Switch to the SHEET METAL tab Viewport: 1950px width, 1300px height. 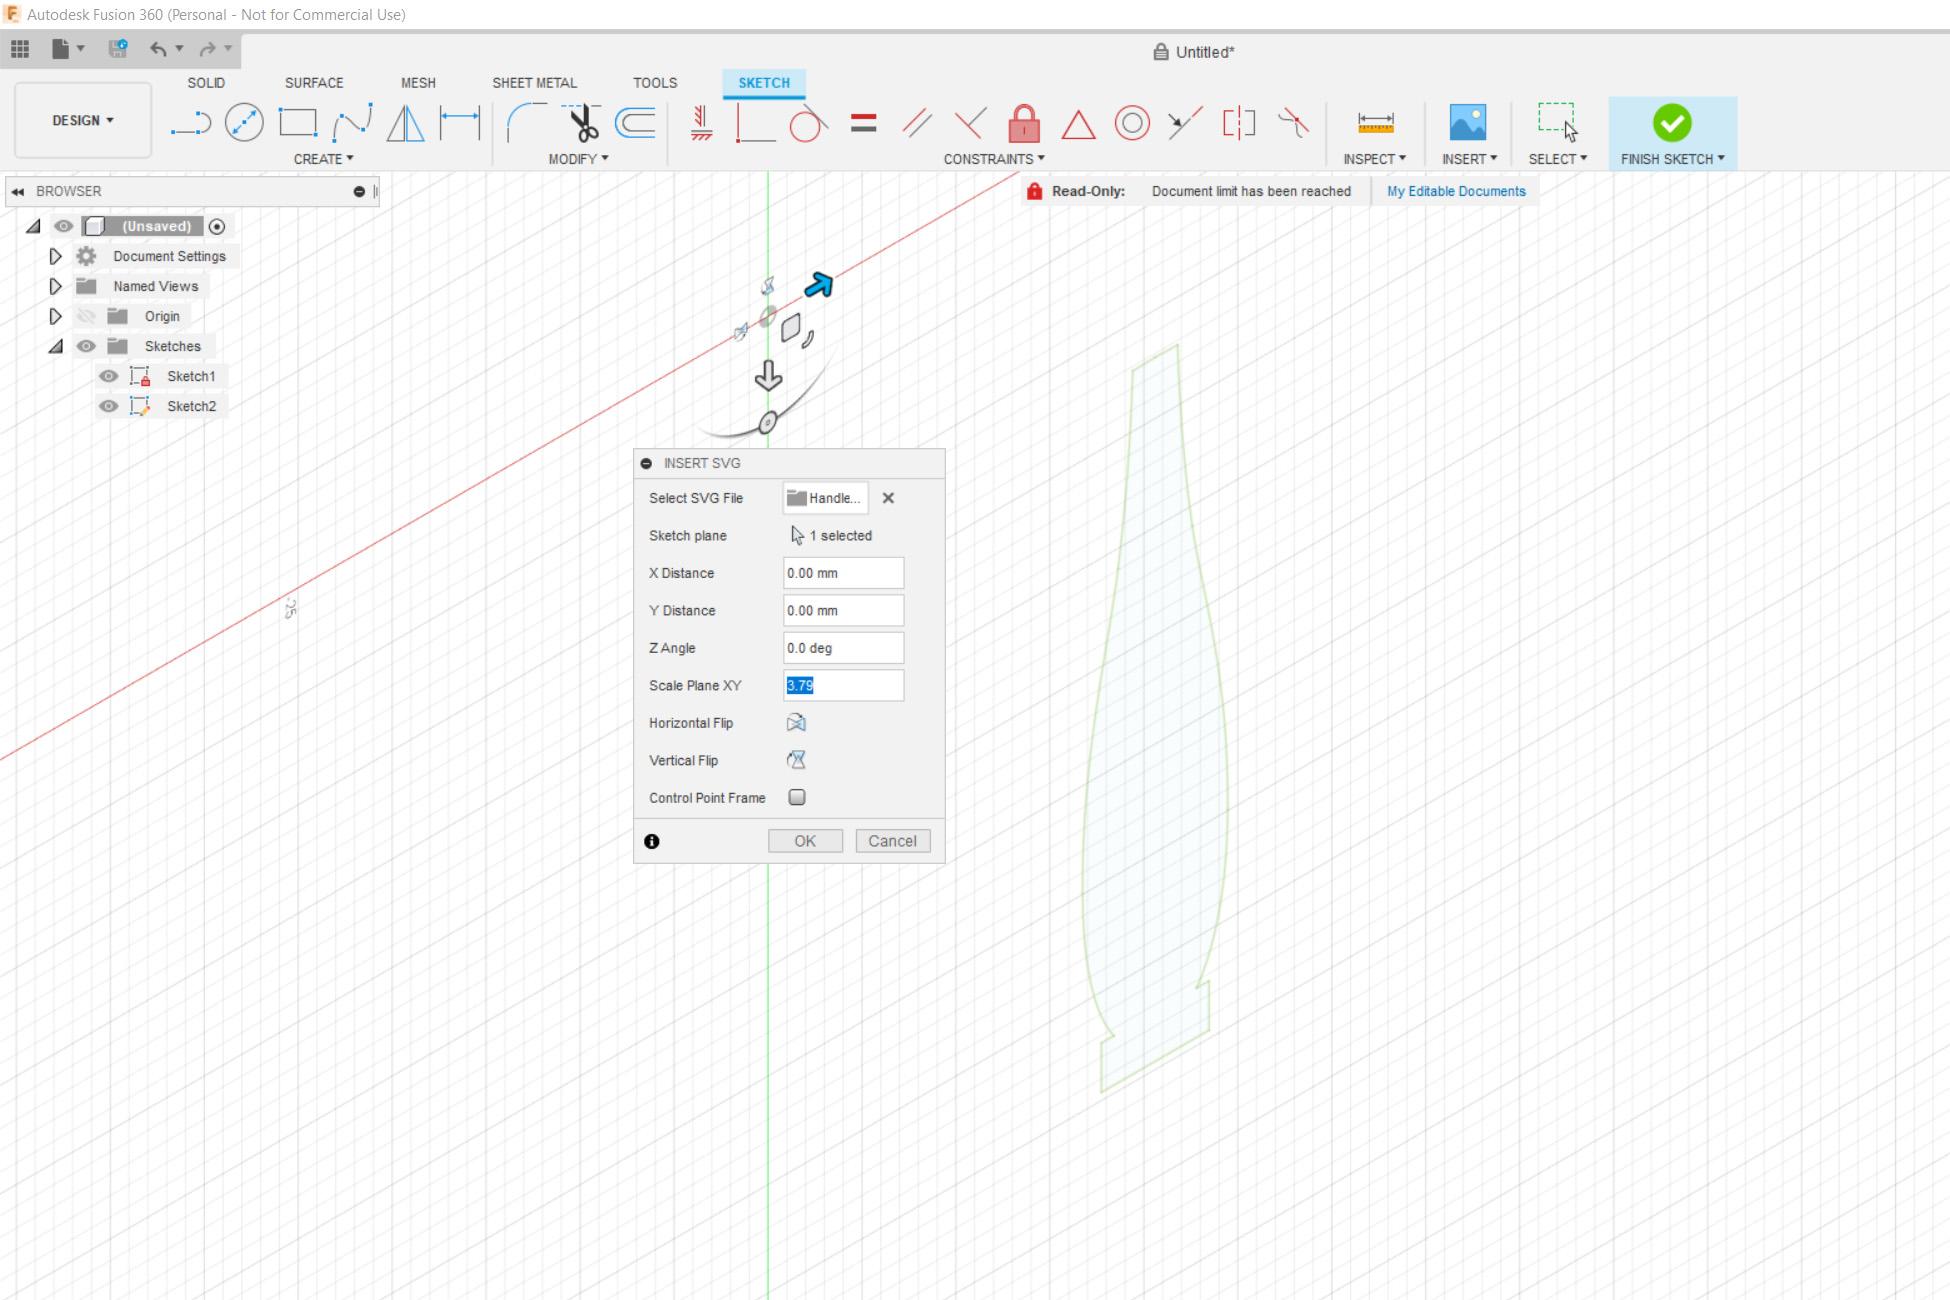(x=534, y=83)
